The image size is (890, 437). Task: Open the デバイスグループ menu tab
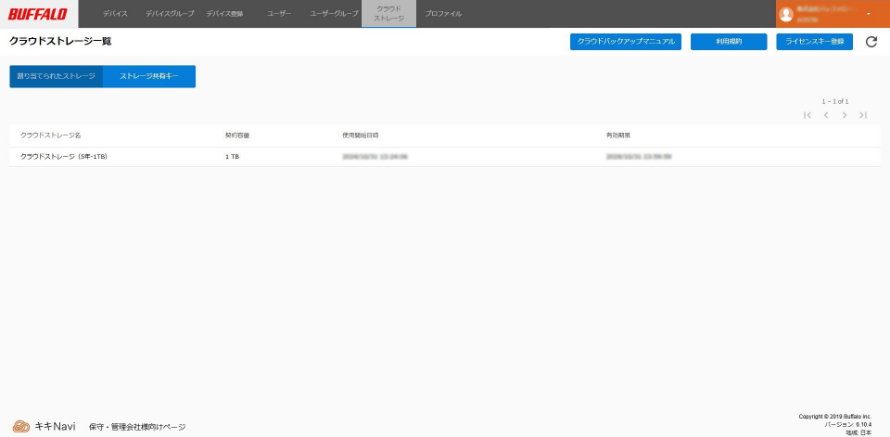[x=170, y=14]
